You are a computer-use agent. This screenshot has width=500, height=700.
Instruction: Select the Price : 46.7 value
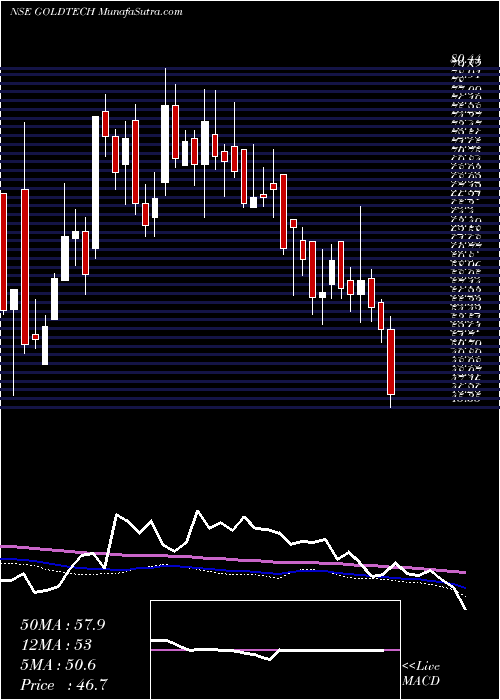(x=63, y=685)
